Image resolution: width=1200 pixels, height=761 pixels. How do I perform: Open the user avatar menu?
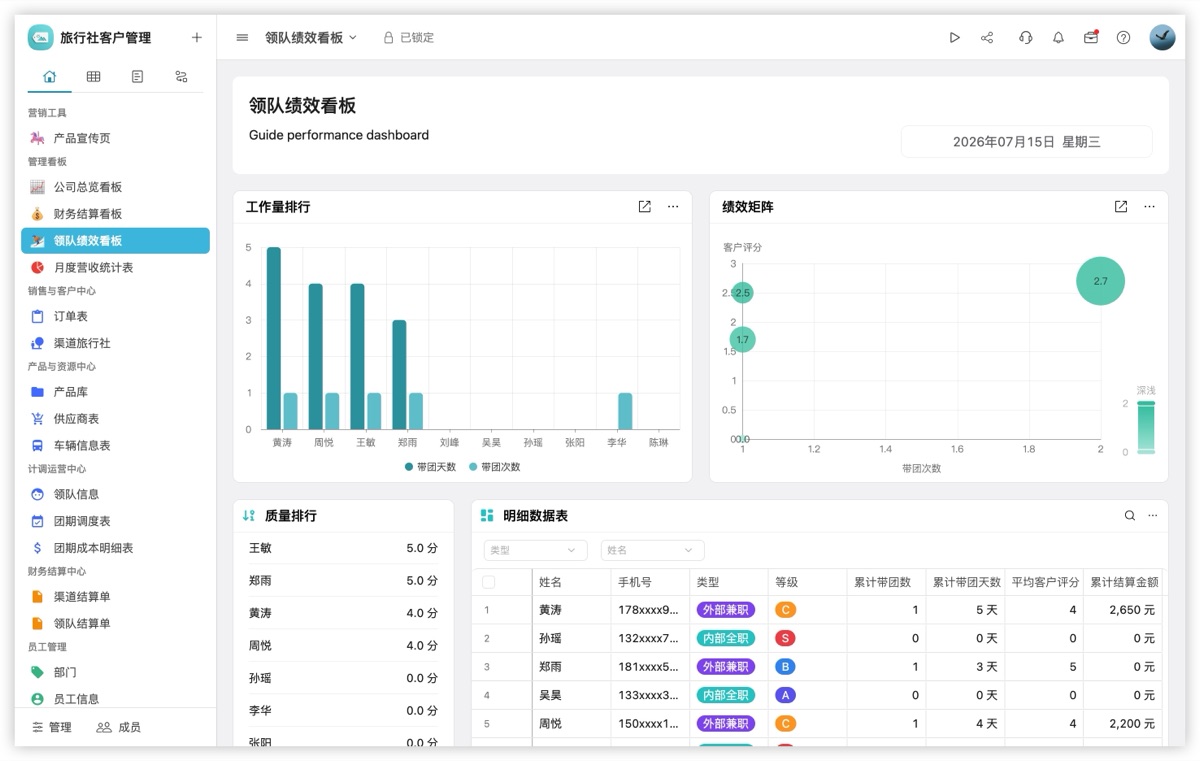[x=1162, y=37]
